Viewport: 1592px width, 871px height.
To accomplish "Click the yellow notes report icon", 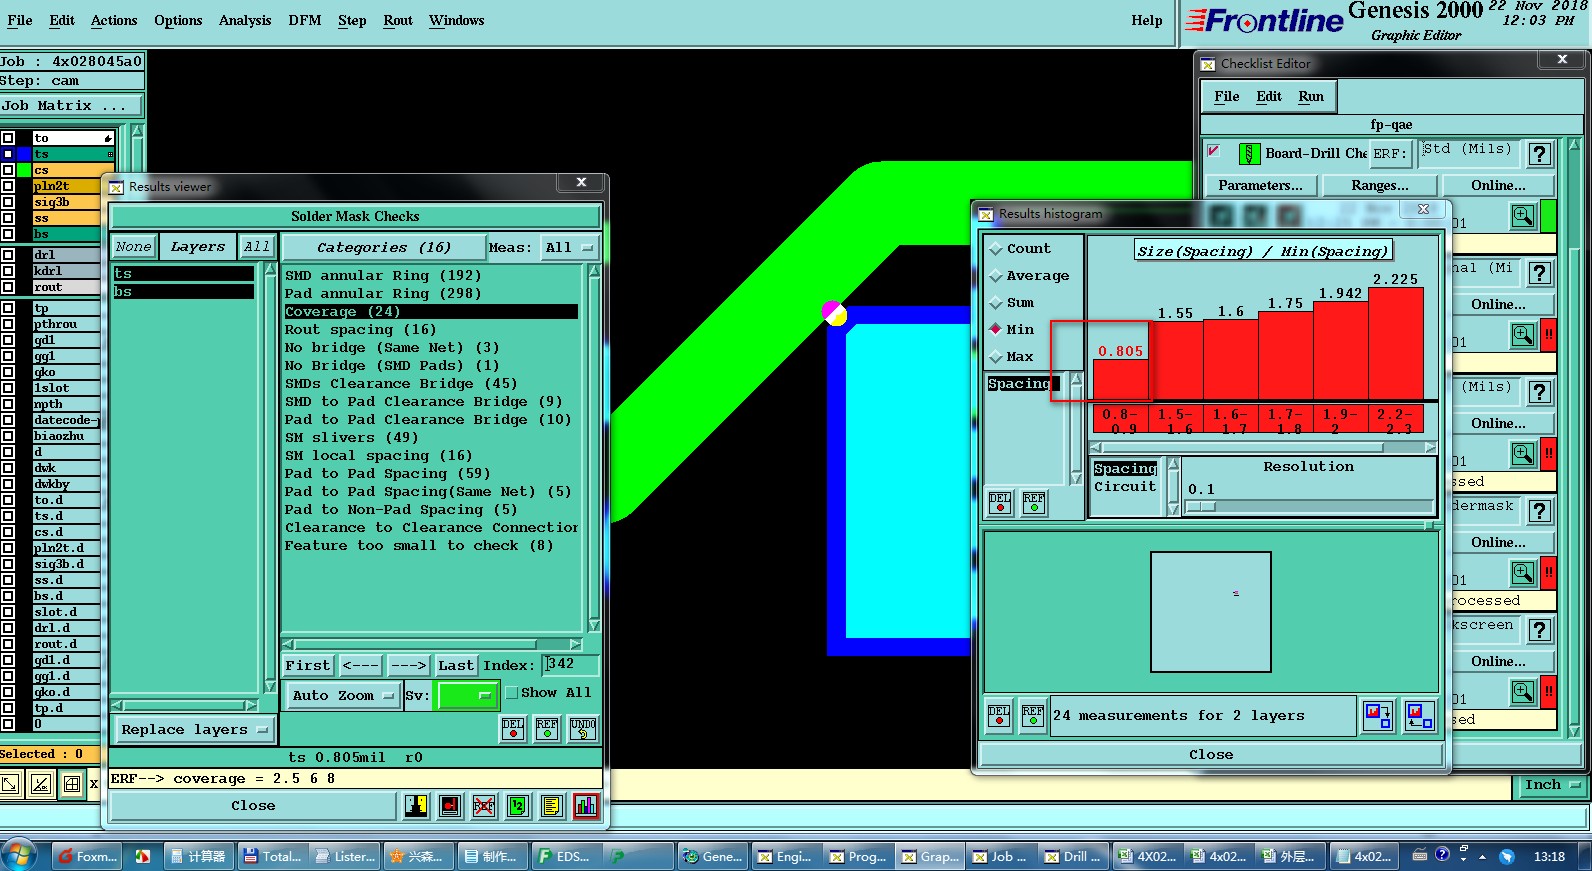I will pos(552,805).
